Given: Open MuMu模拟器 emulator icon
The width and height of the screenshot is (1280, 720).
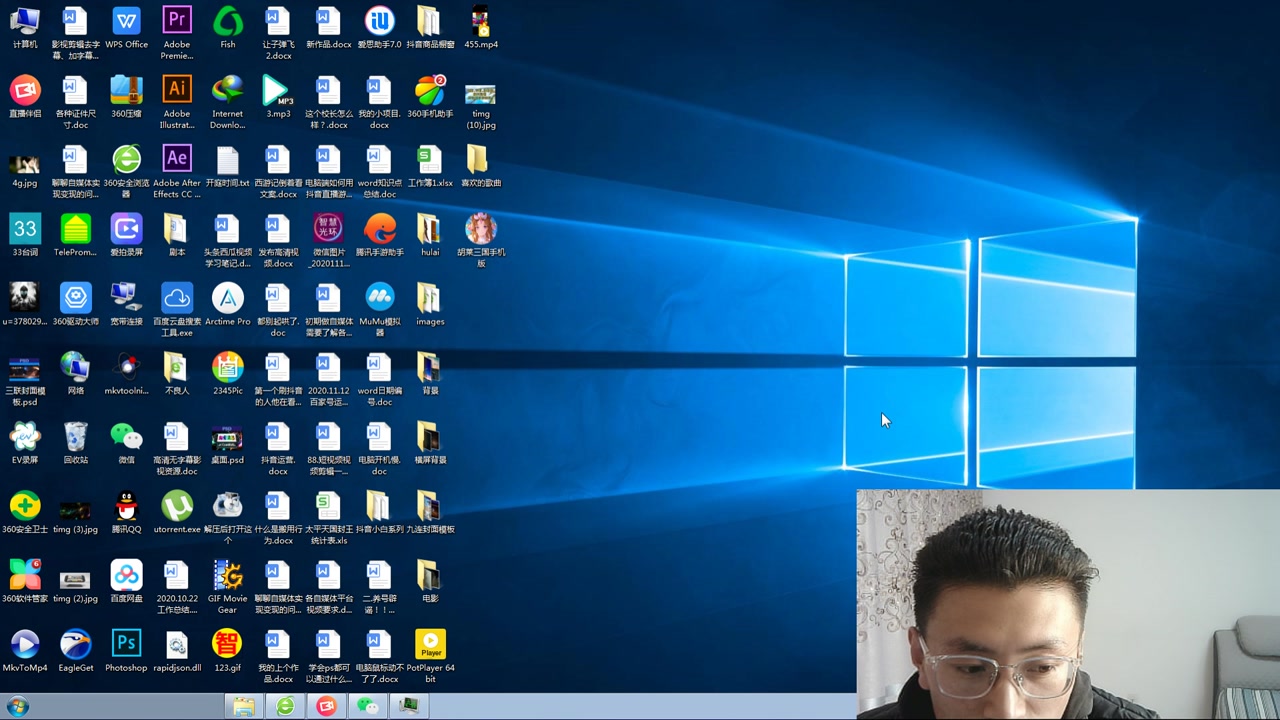Looking at the screenshot, I should tap(379, 309).
